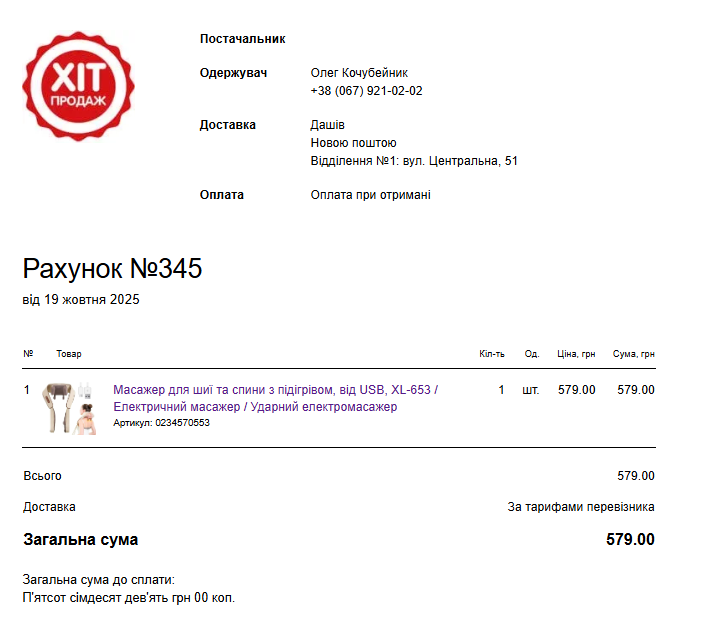Screen dimensions: 716x617
Task: Click the amount in words П'ятсот сімдесят дев'ять
Action: point(128,598)
